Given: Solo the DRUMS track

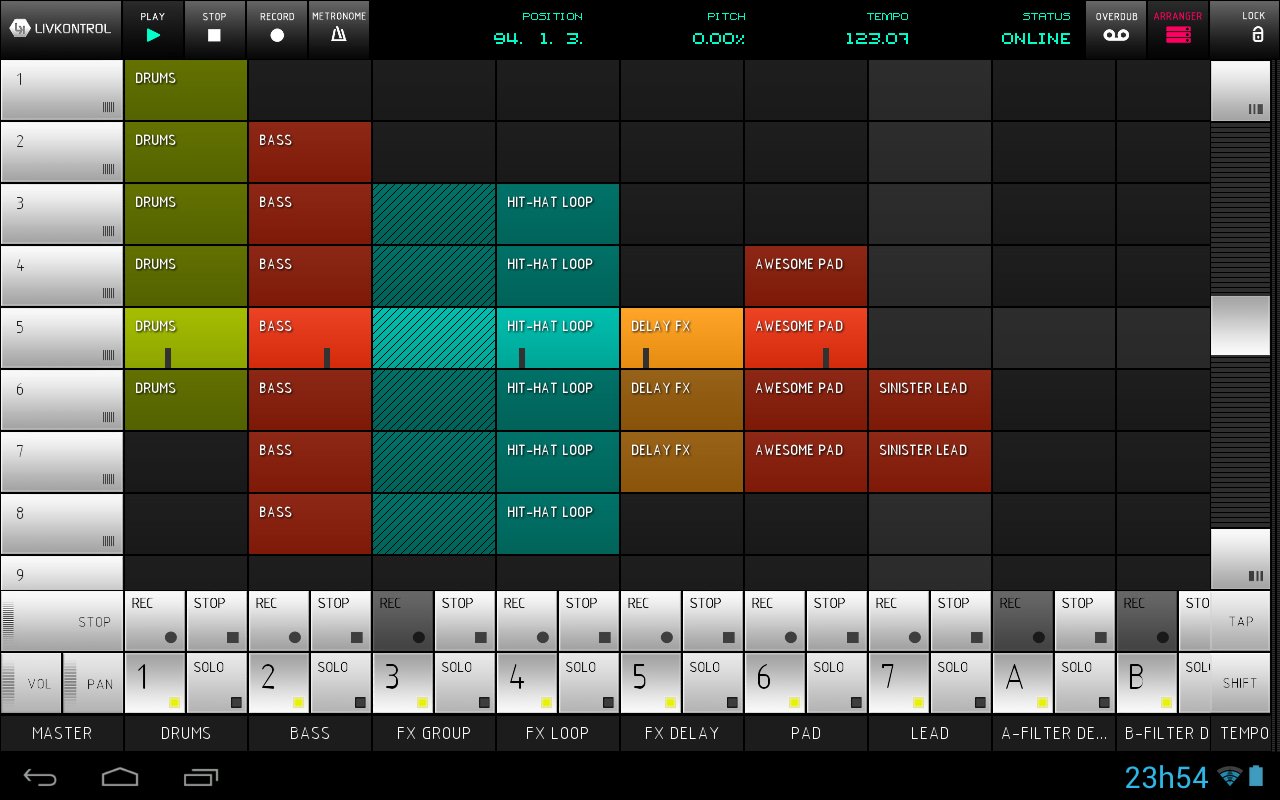Looking at the screenshot, I should coord(217,683).
